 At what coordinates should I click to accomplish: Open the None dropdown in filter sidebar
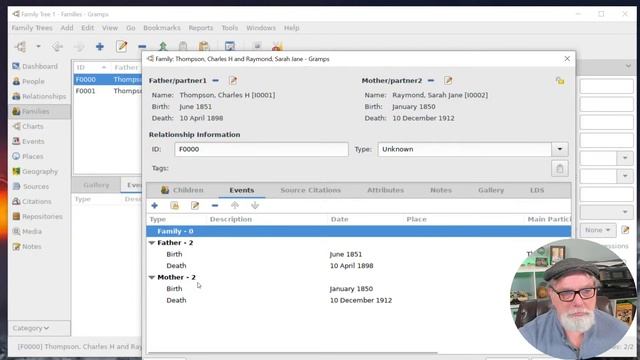pos(598,230)
